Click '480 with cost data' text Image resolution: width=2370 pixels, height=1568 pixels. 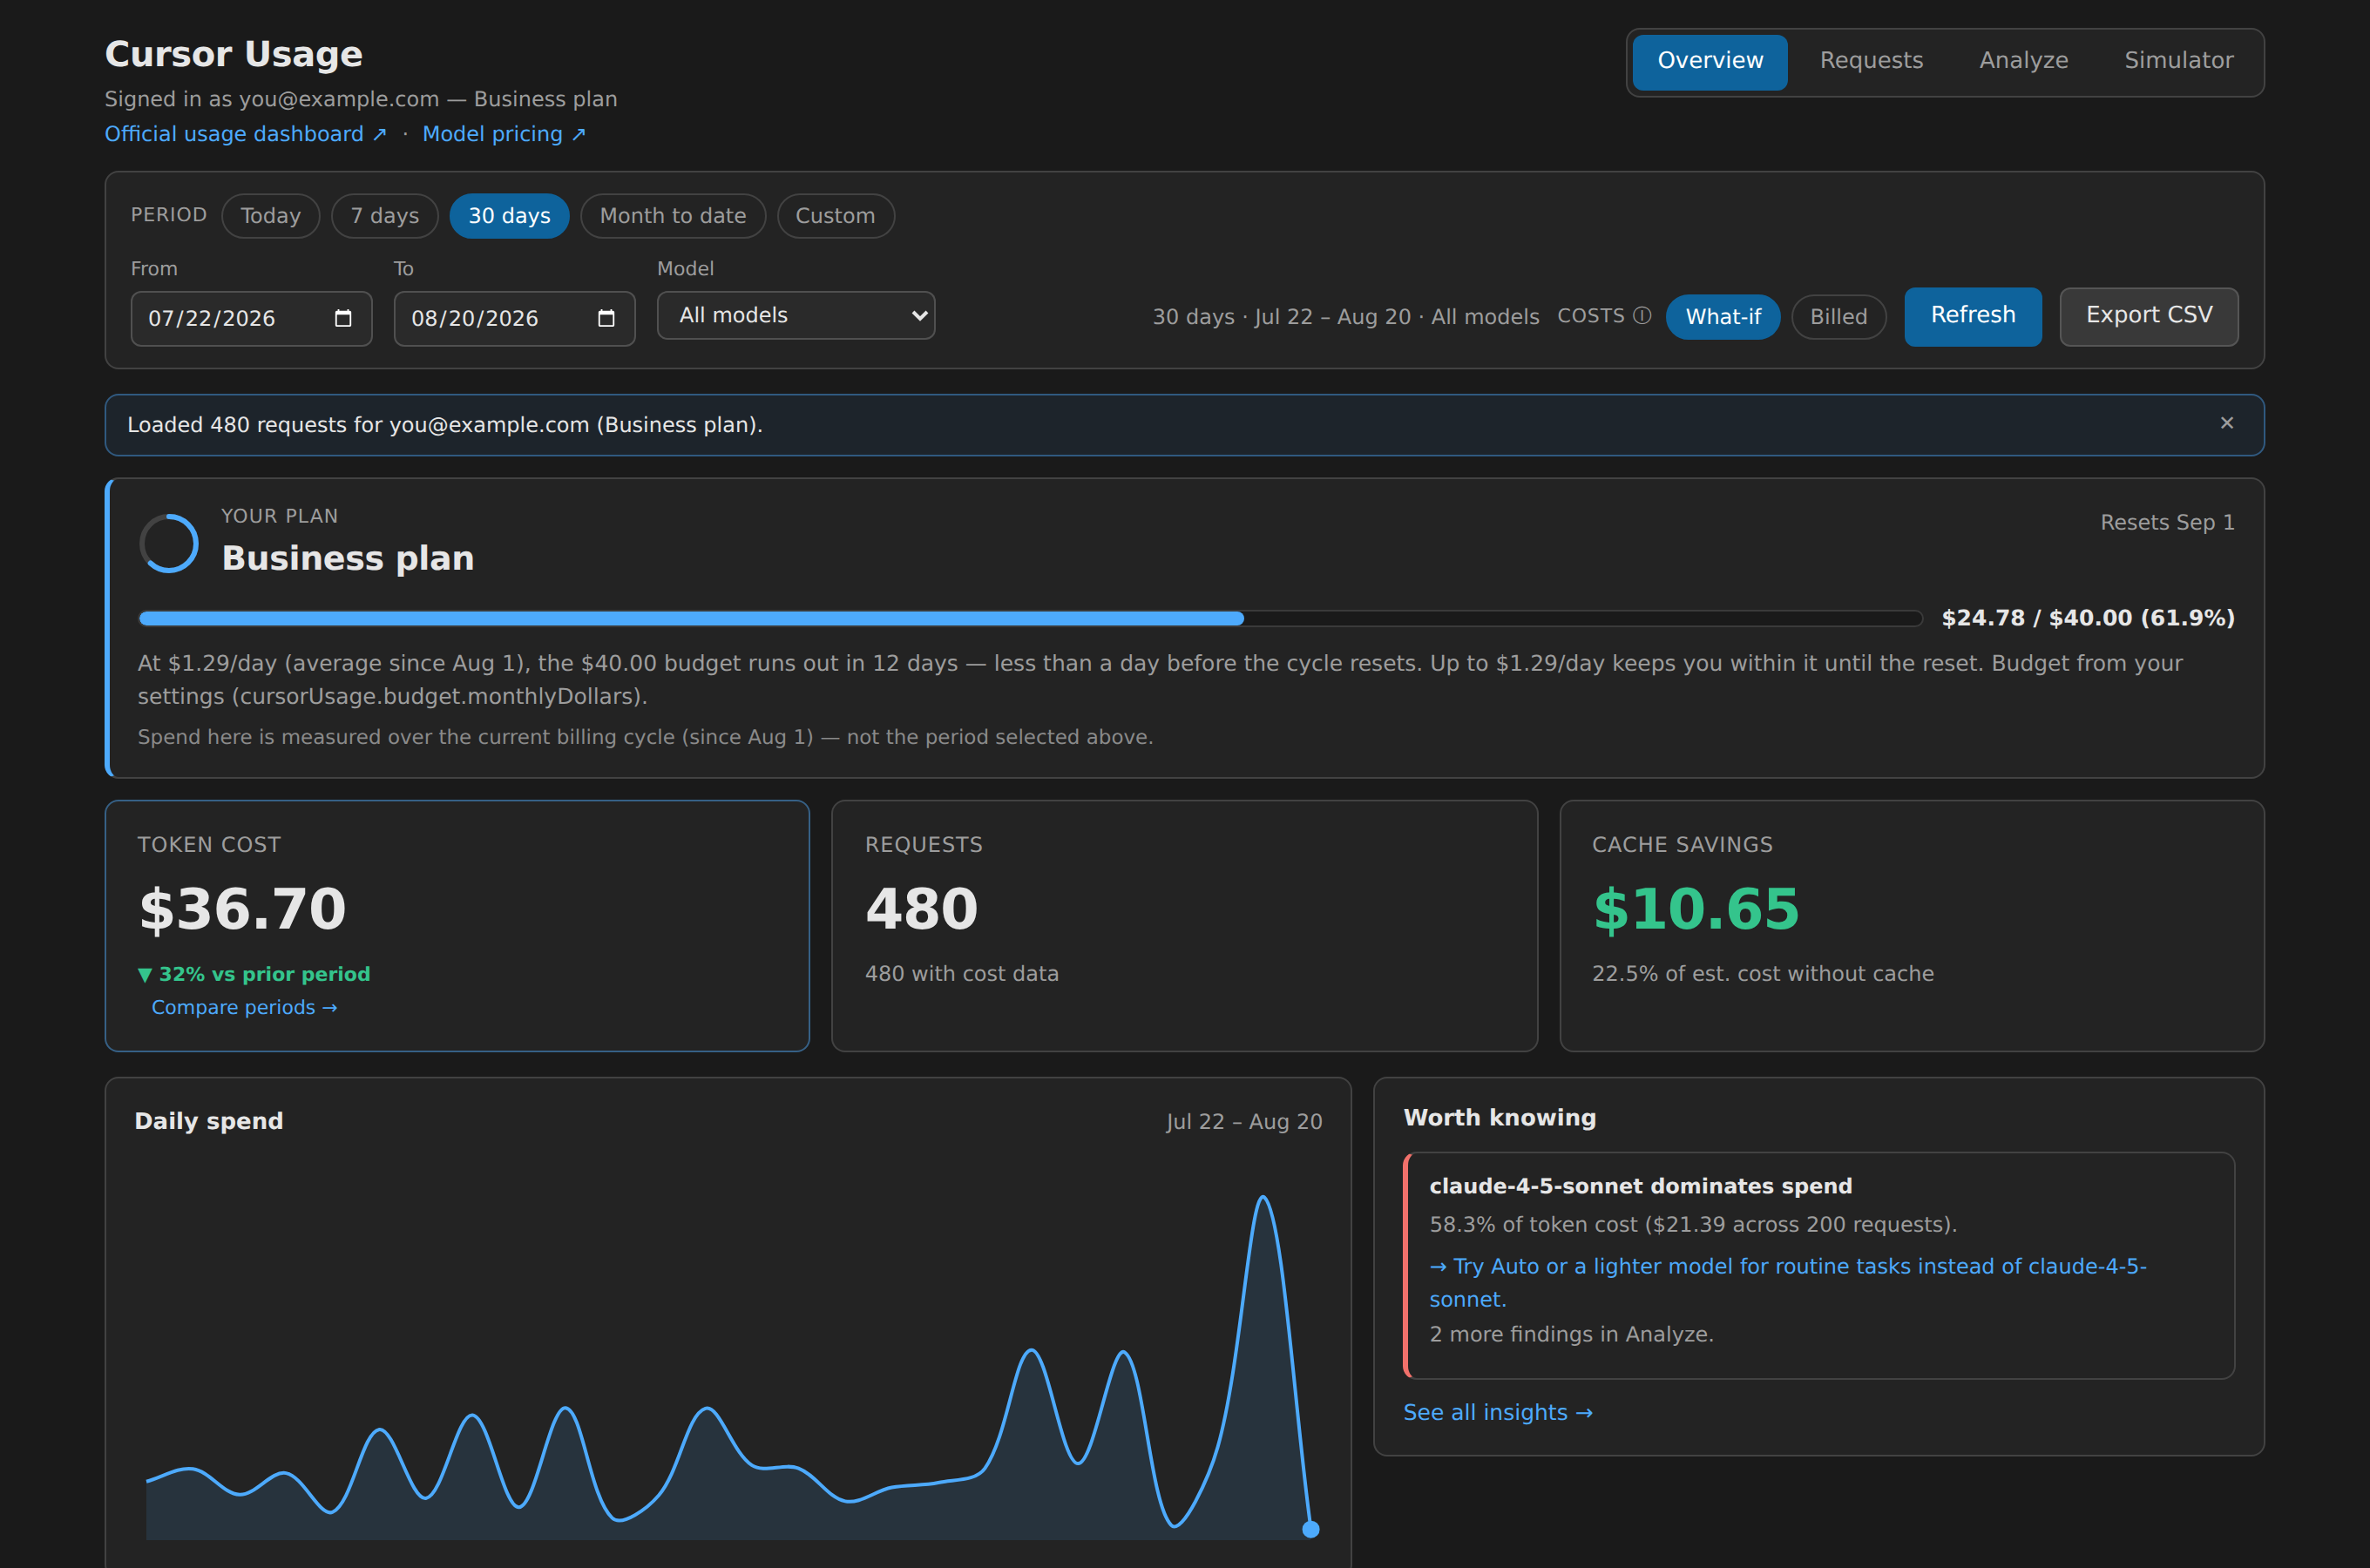click(x=961, y=974)
